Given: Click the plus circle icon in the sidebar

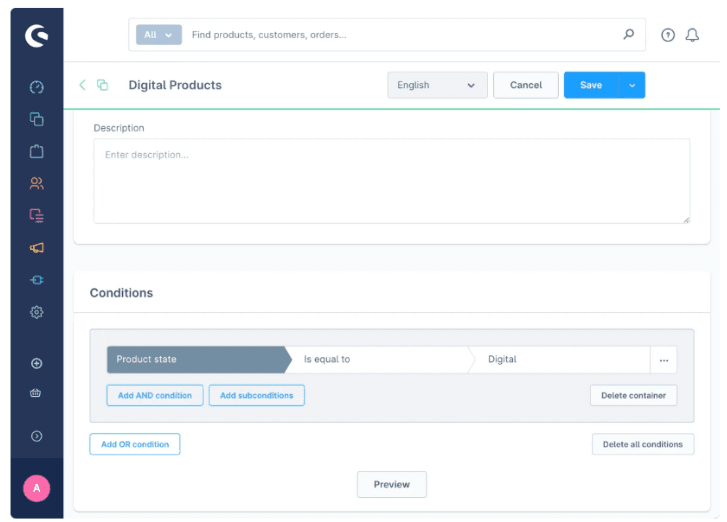Looking at the screenshot, I should pos(37,363).
